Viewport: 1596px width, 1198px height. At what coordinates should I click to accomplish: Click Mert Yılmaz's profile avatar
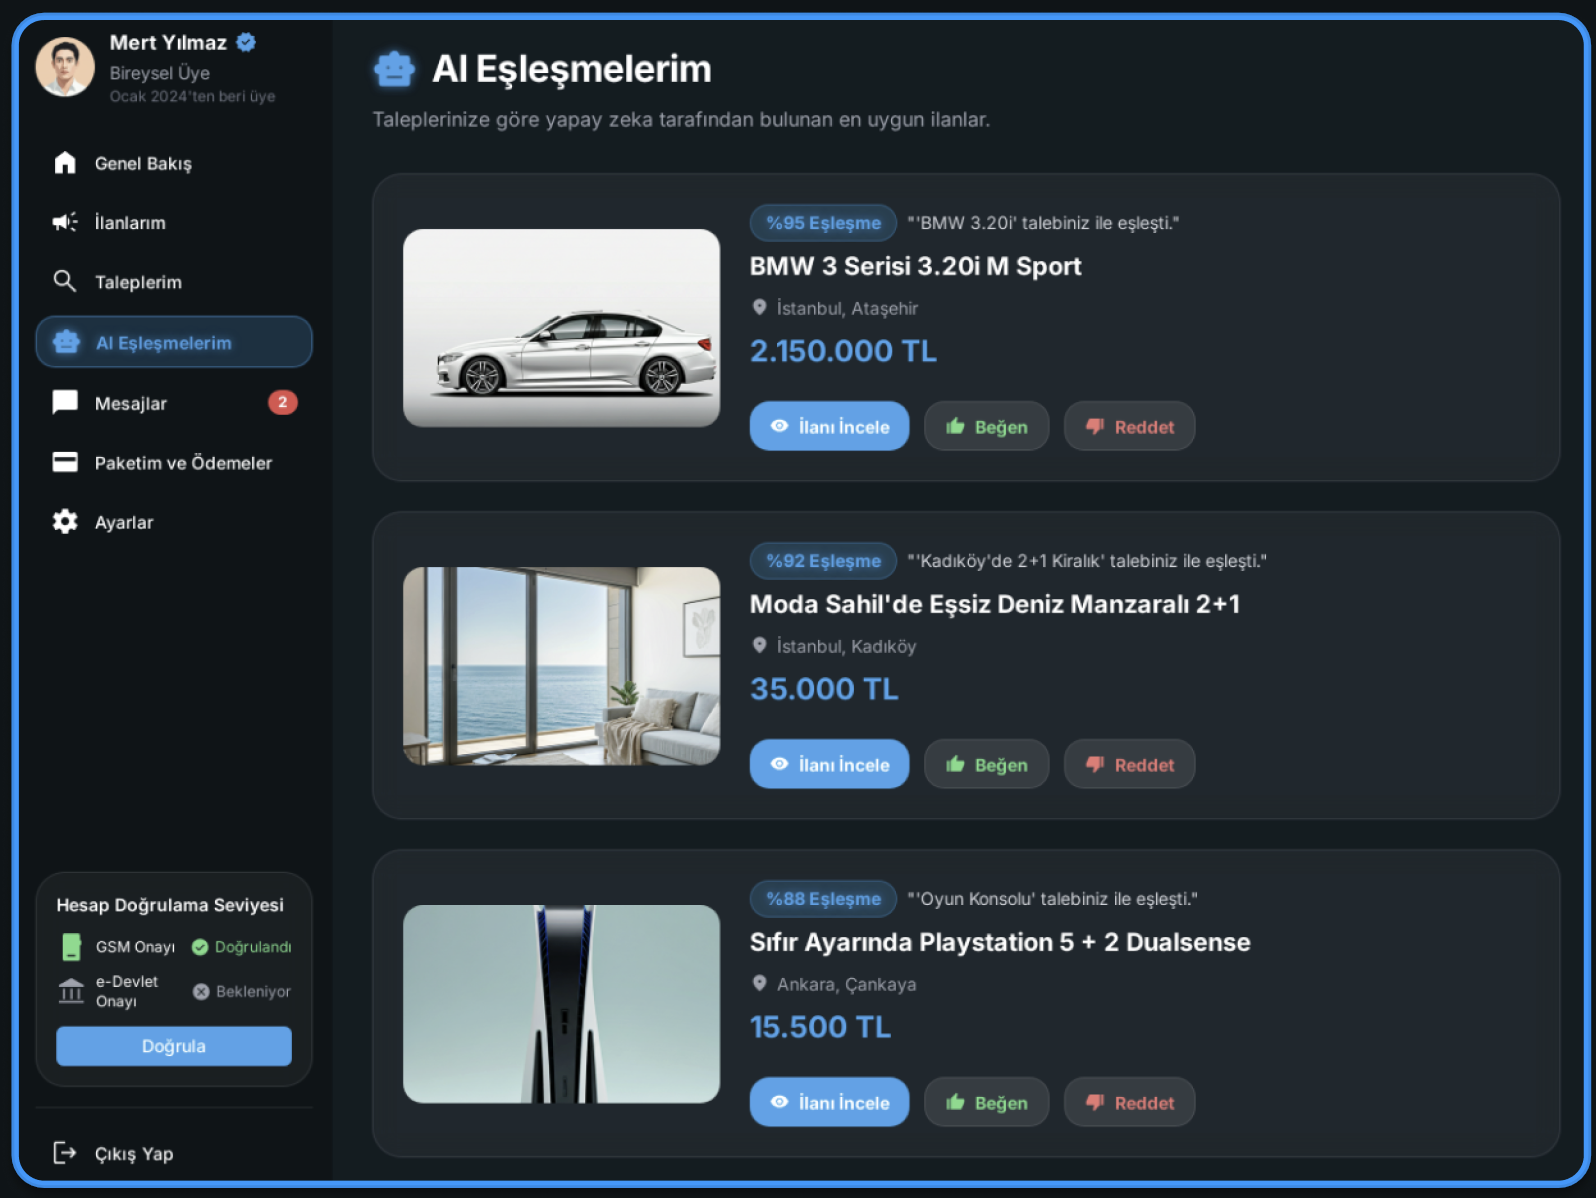point(65,67)
